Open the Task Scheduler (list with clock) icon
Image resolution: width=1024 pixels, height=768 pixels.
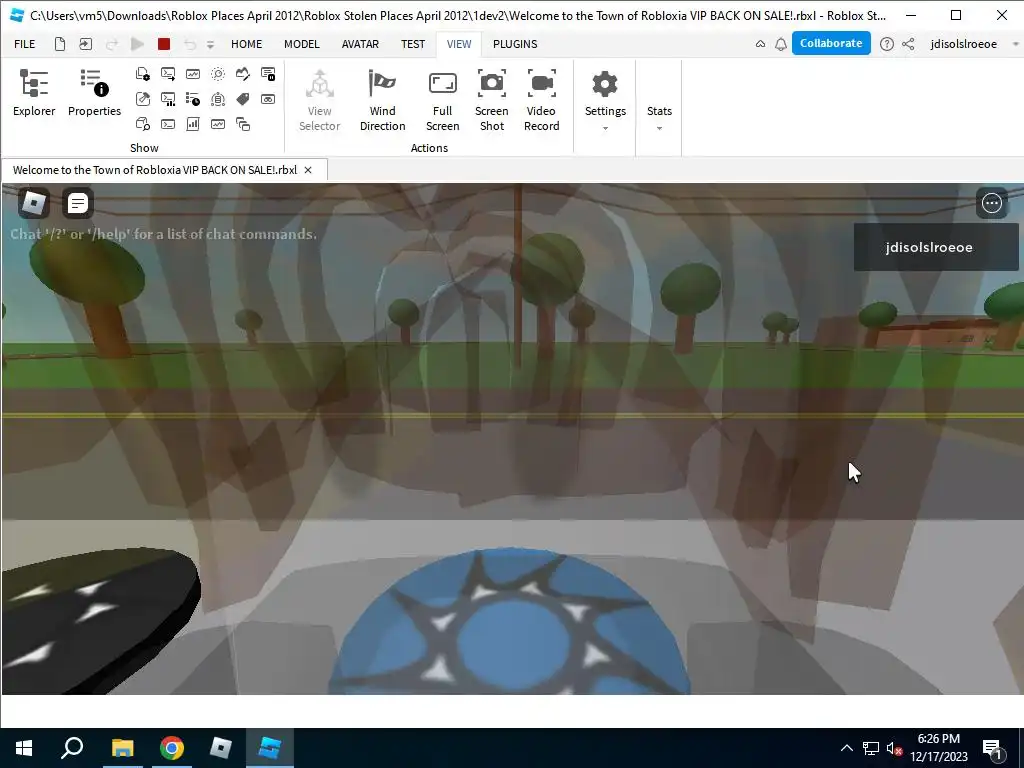click(193, 99)
